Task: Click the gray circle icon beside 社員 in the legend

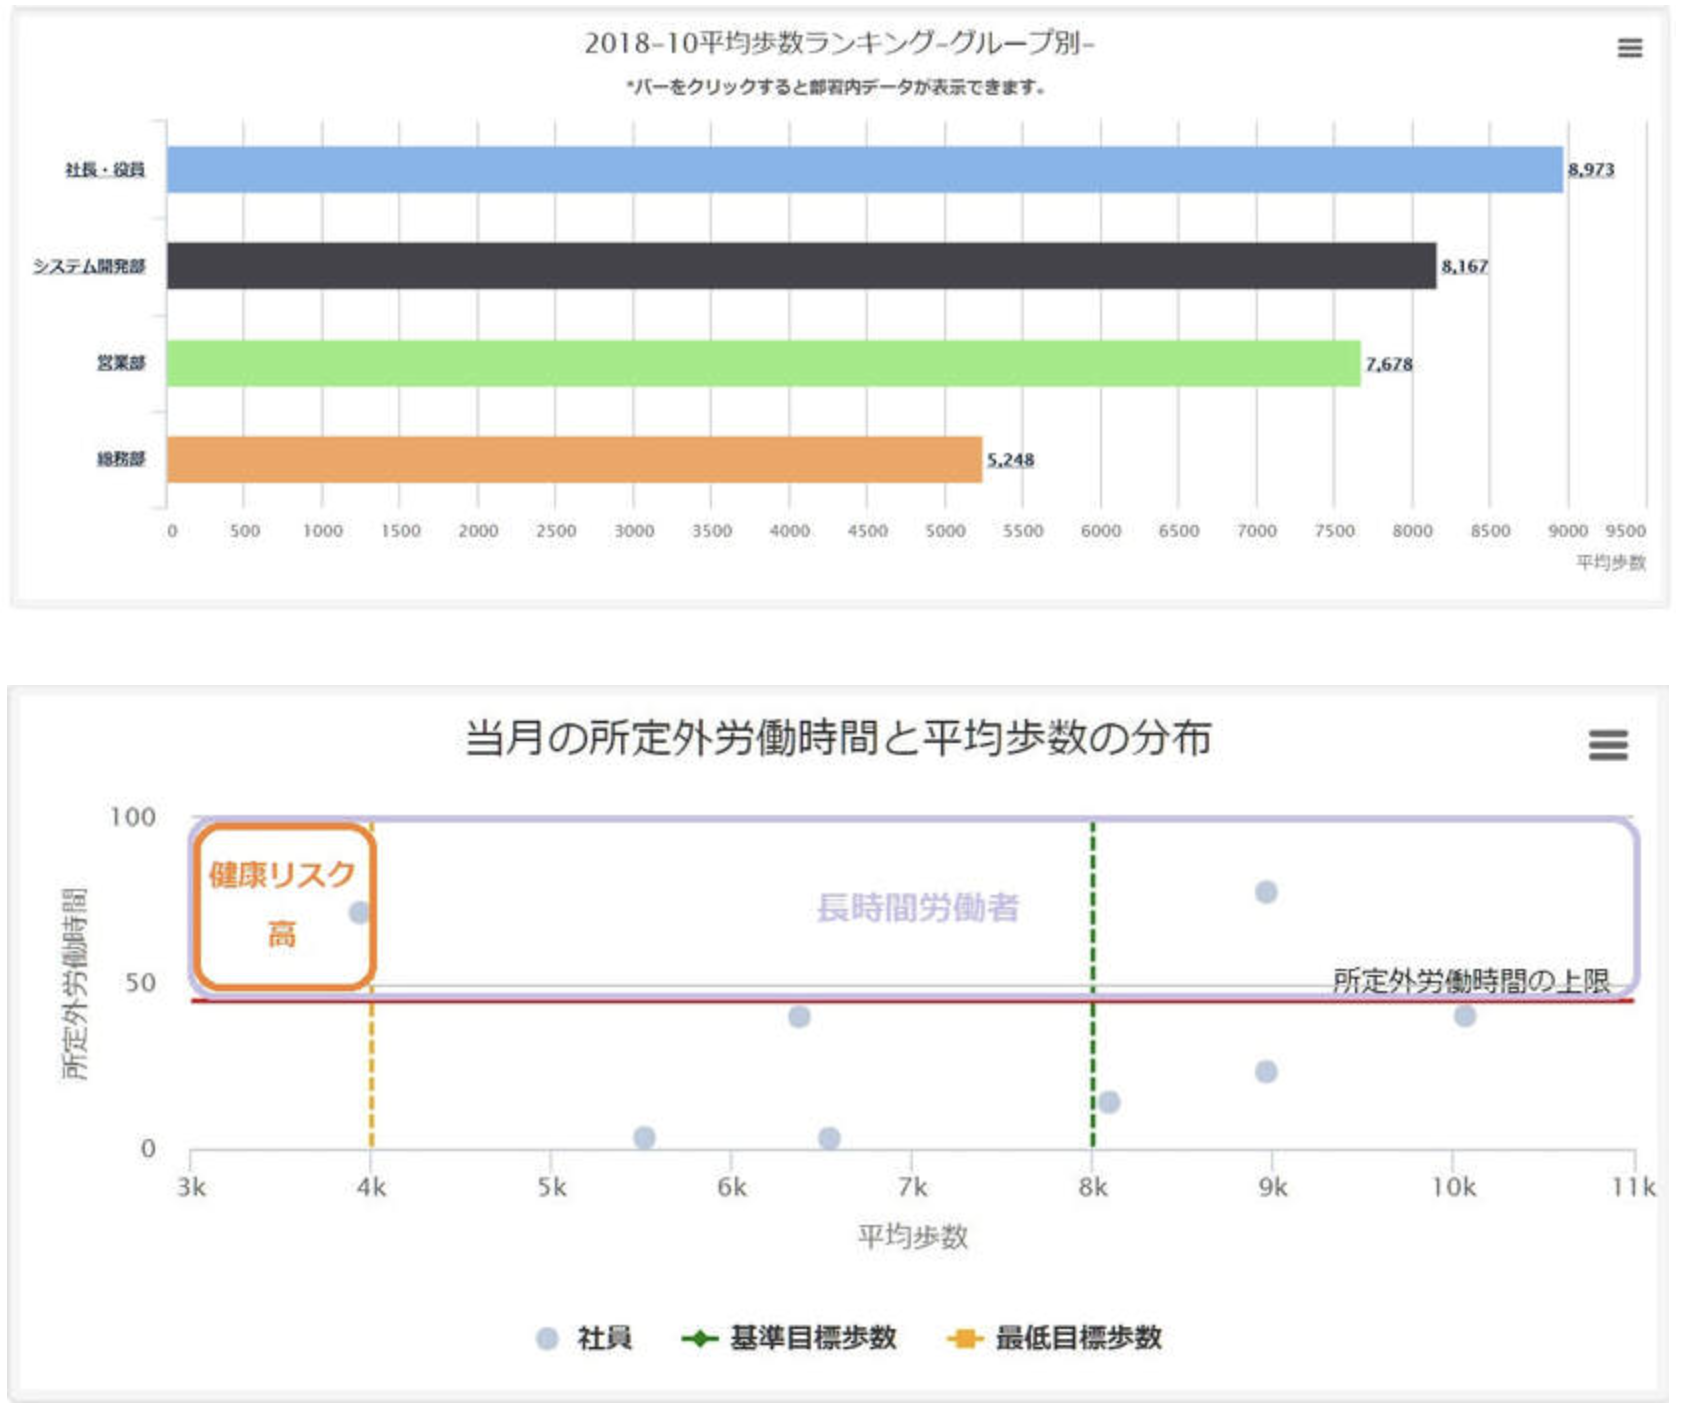Action: [547, 1338]
